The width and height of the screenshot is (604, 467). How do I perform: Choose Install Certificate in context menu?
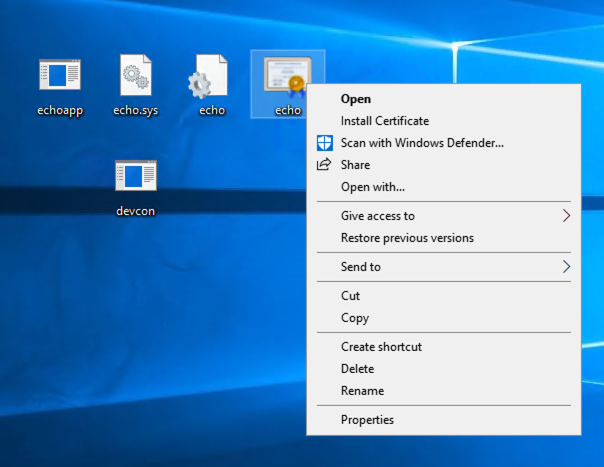(x=384, y=121)
